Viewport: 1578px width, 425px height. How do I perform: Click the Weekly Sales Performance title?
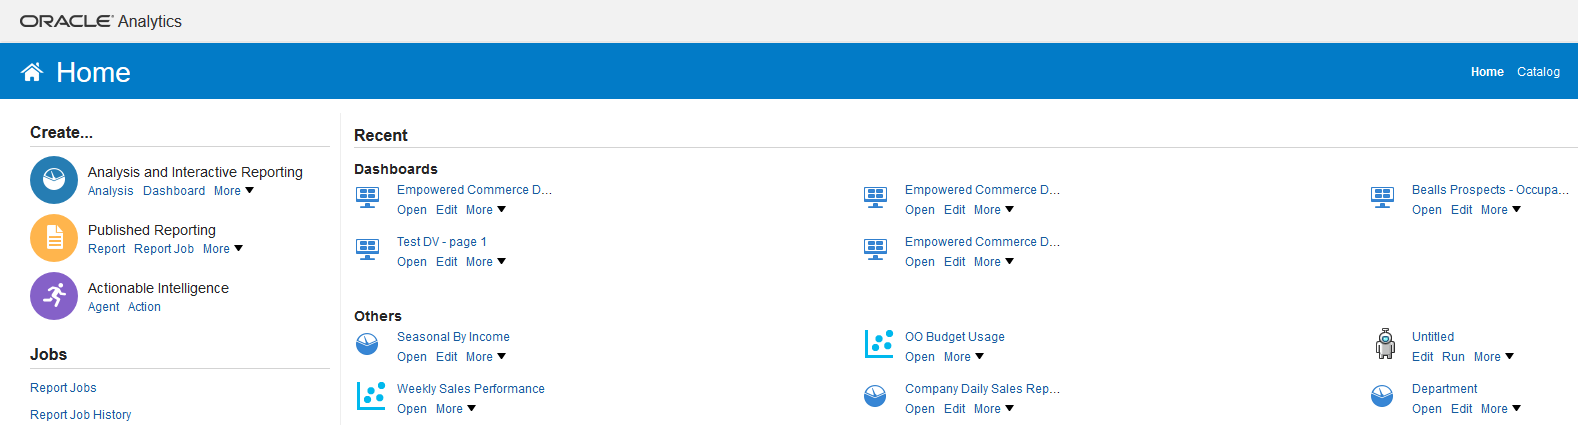click(x=471, y=389)
